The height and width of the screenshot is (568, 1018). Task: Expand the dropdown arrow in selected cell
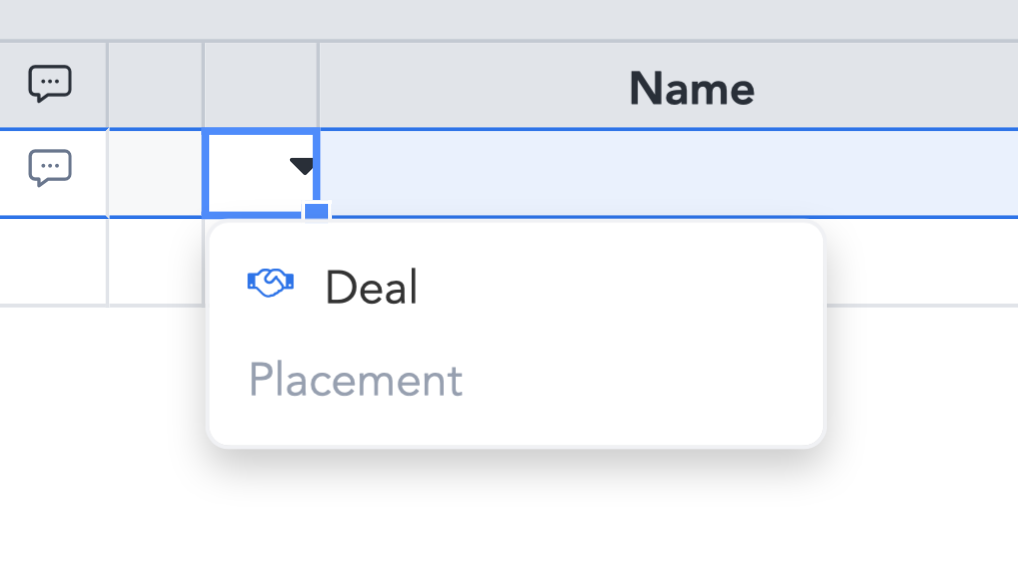[302, 166]
